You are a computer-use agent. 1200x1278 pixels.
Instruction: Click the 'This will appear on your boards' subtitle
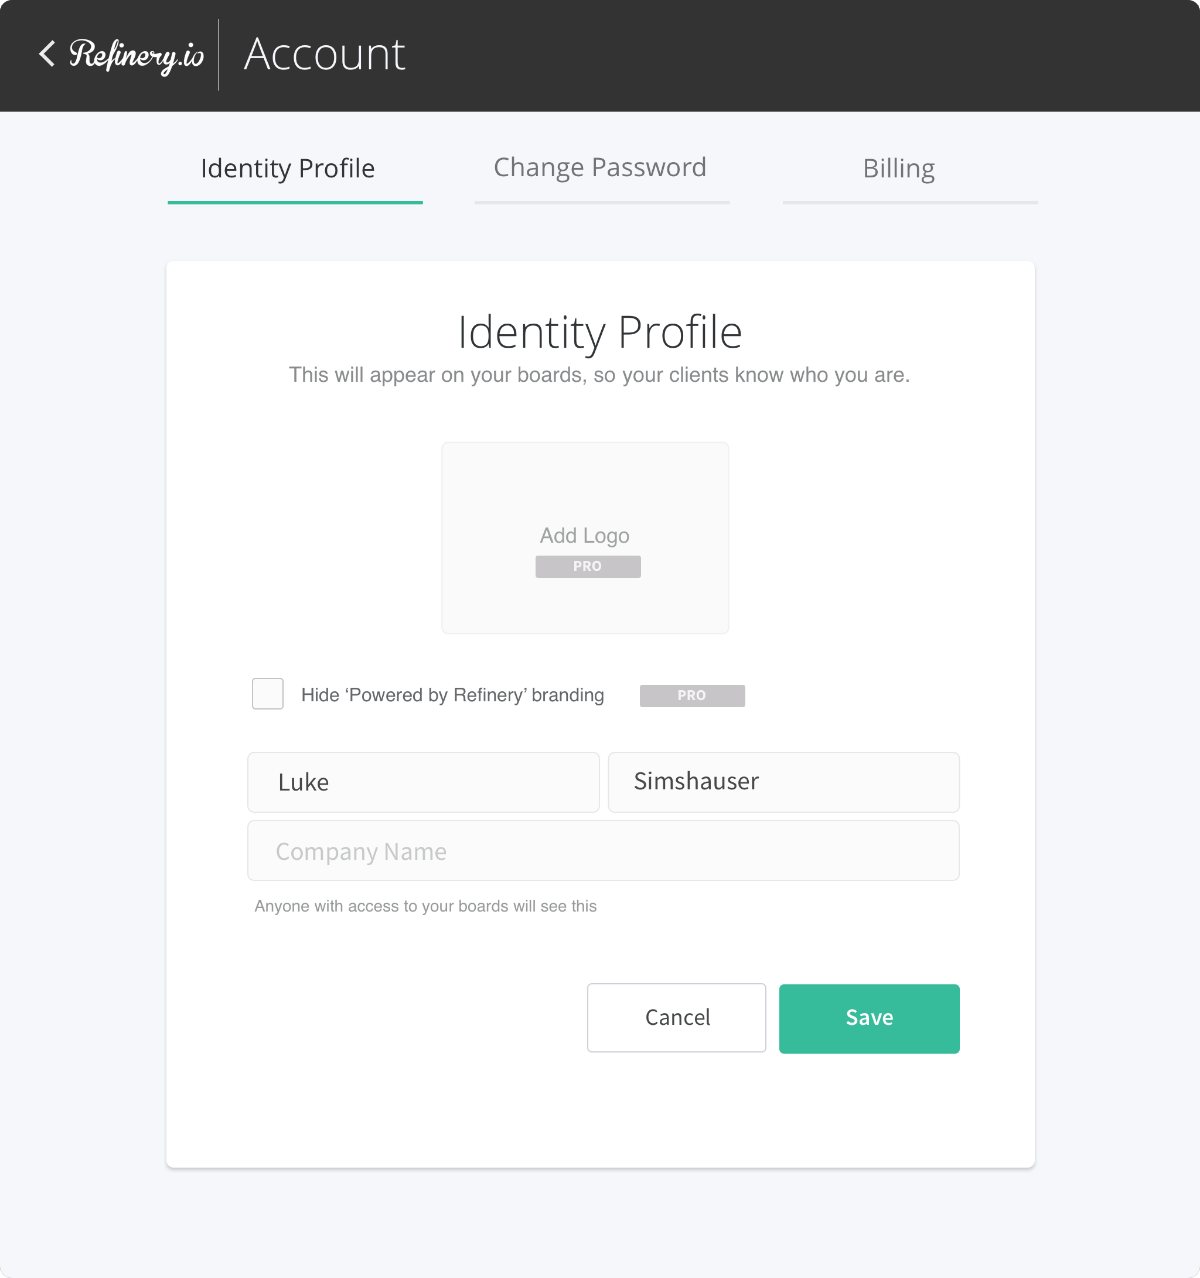tap(600, 376)
